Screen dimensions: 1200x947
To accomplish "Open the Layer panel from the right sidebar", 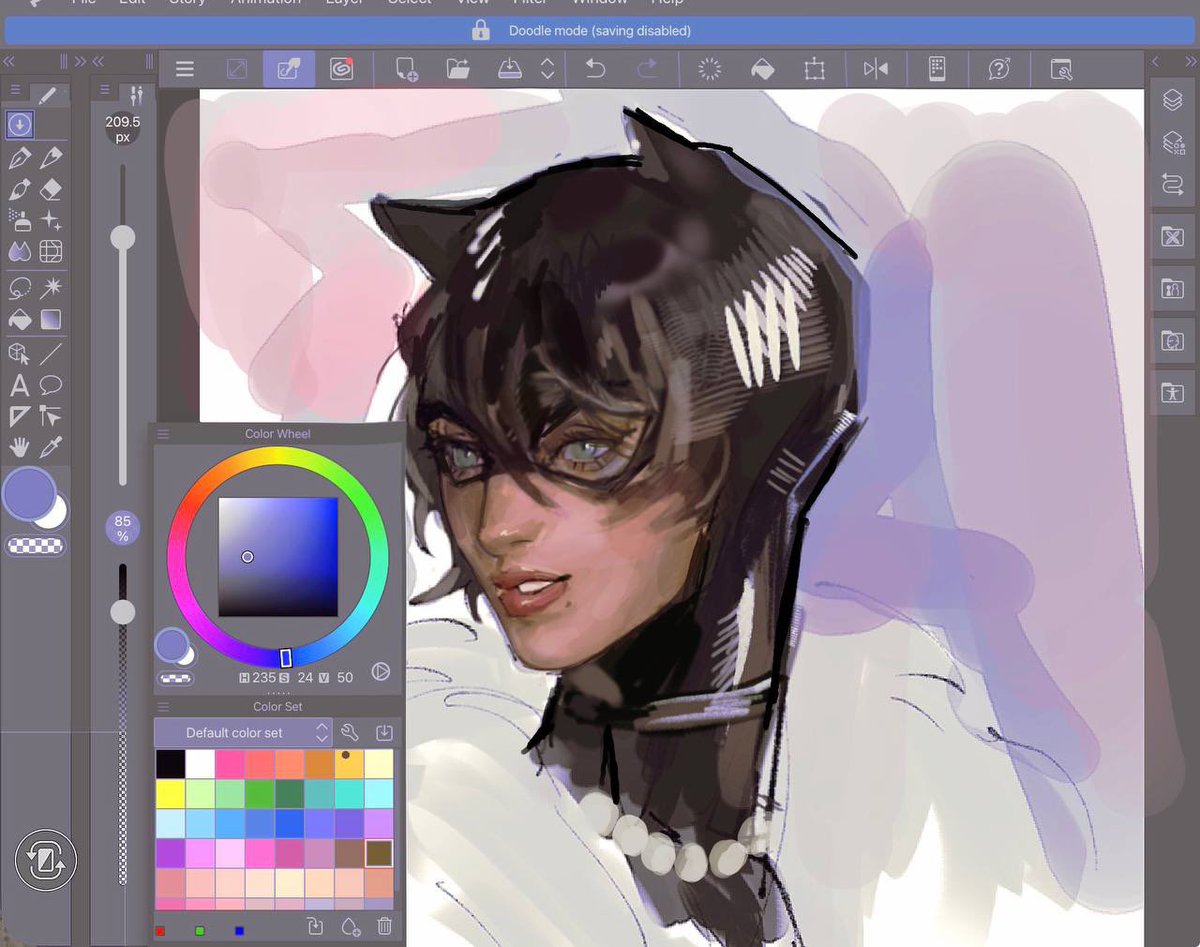I will coord(1172,98).
